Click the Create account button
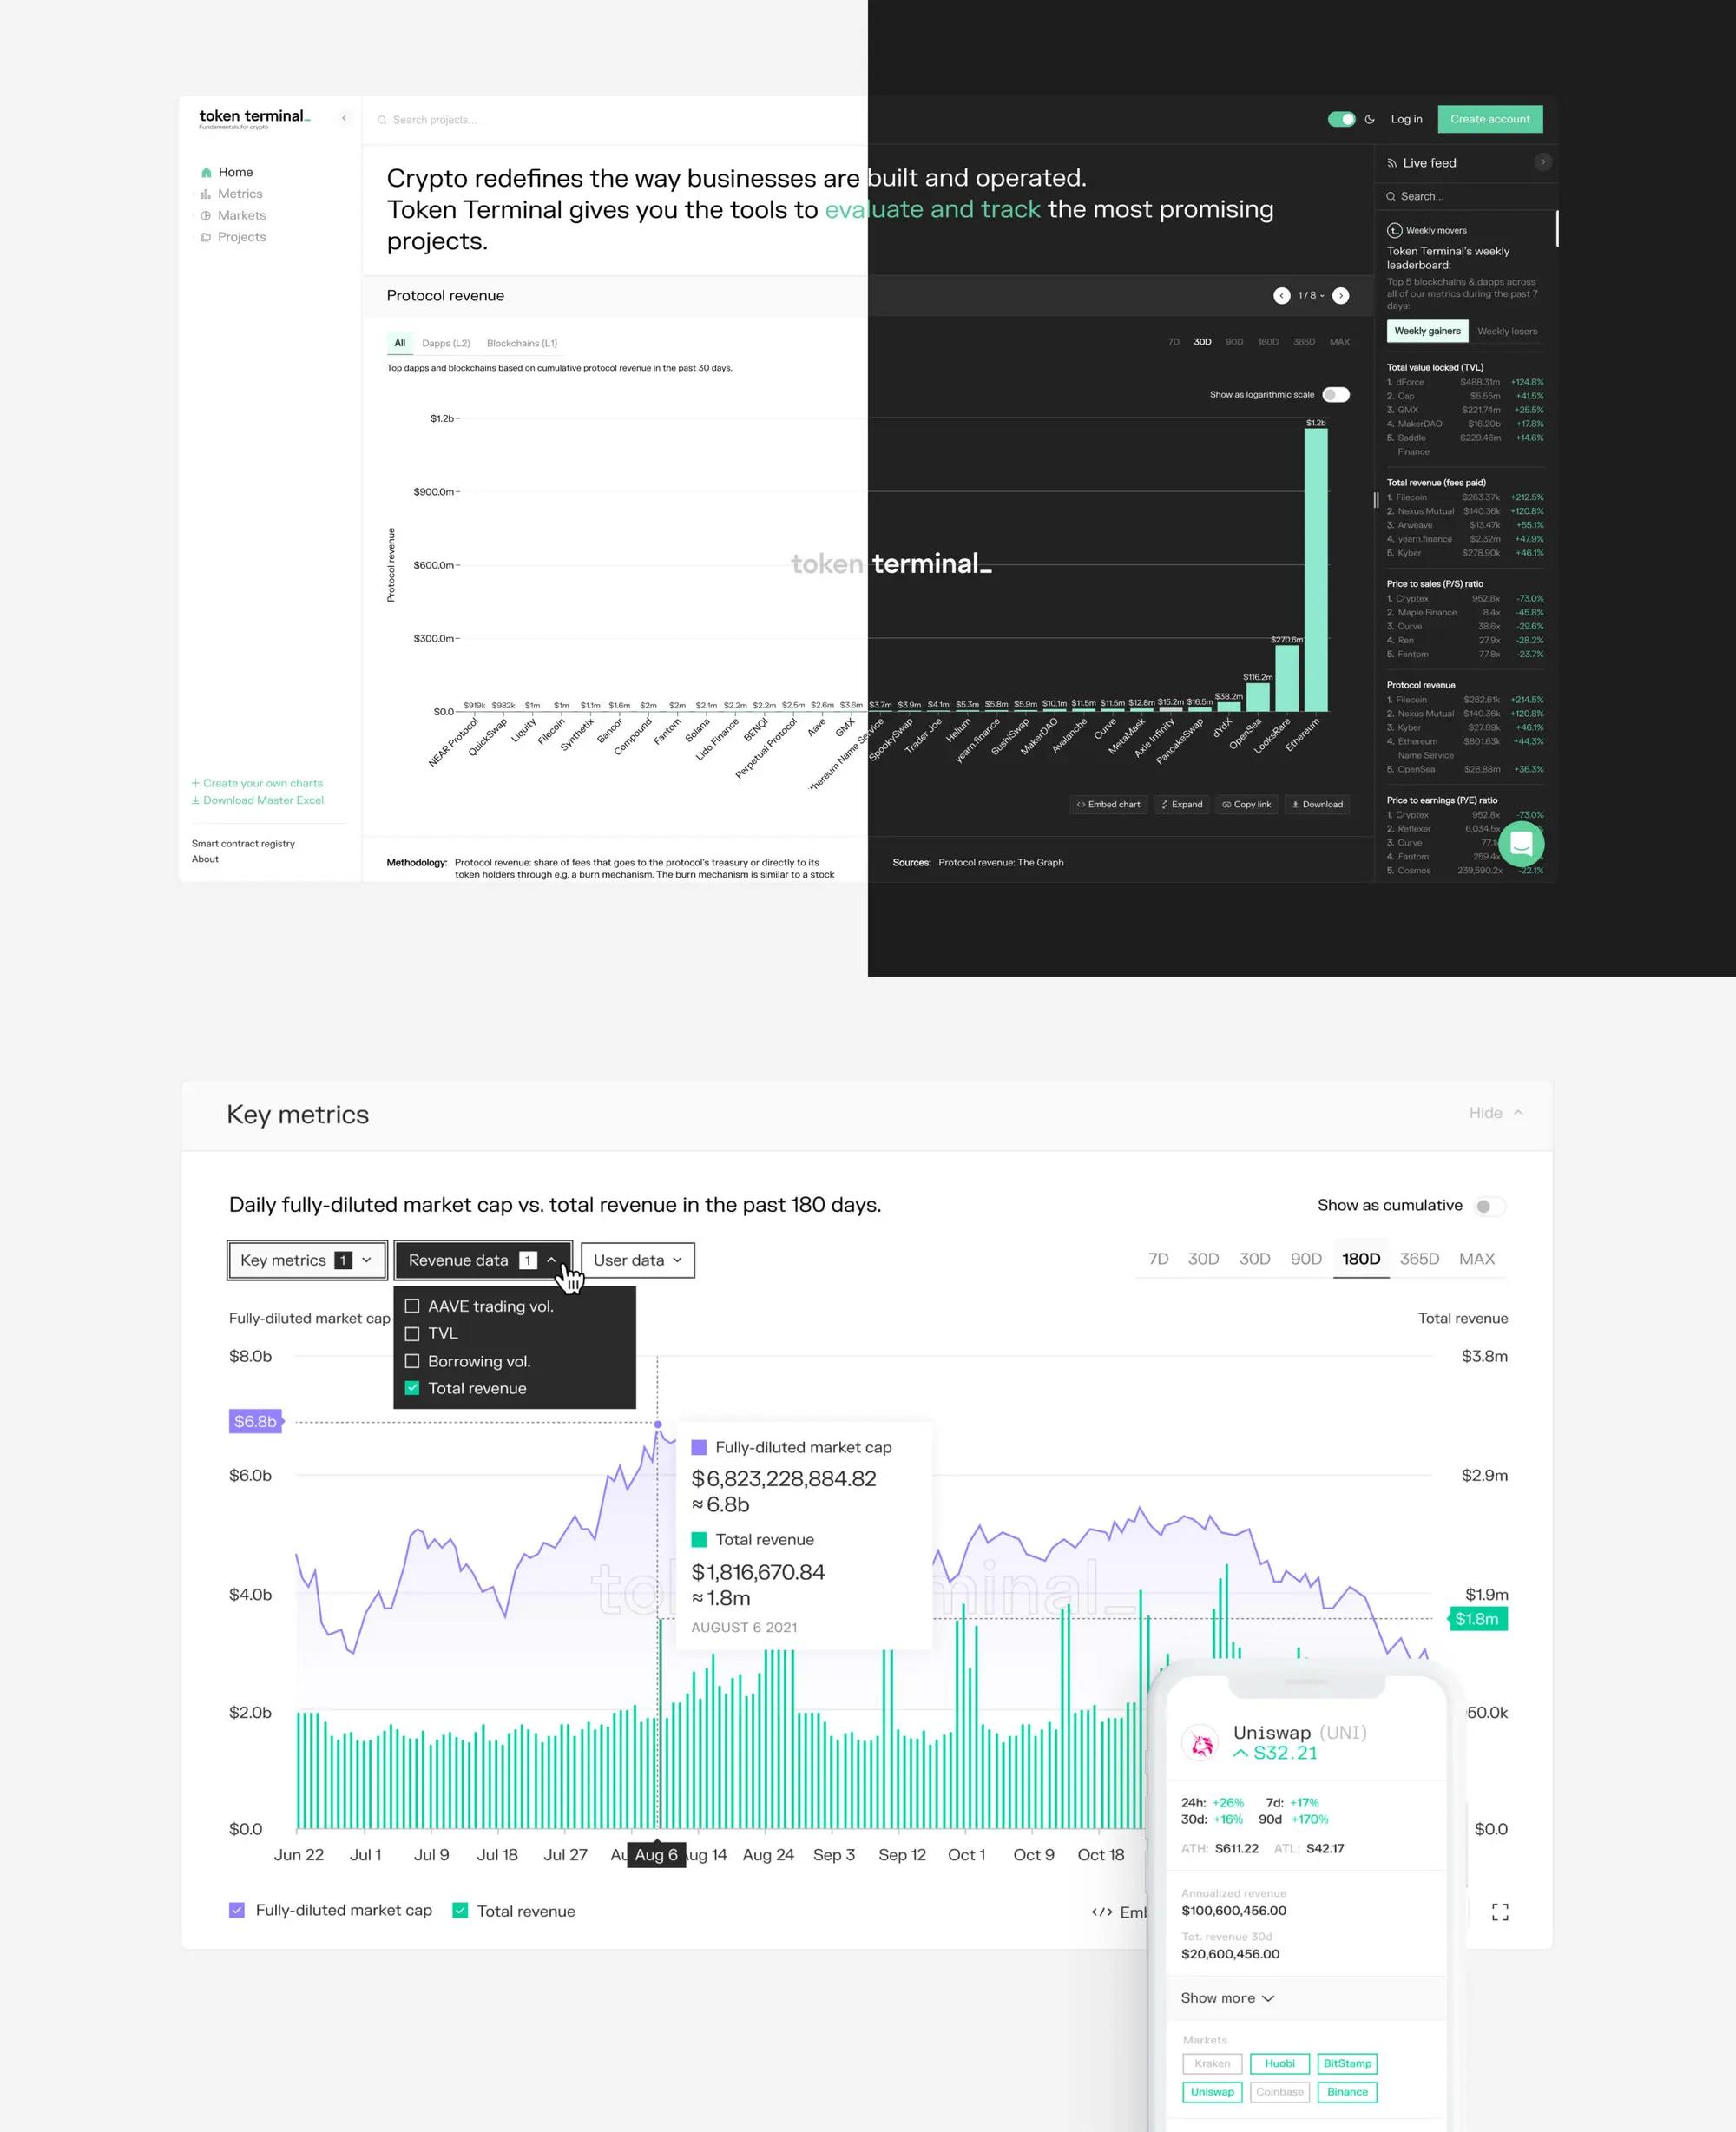 pyautogui.click(x=1490, y=119)
